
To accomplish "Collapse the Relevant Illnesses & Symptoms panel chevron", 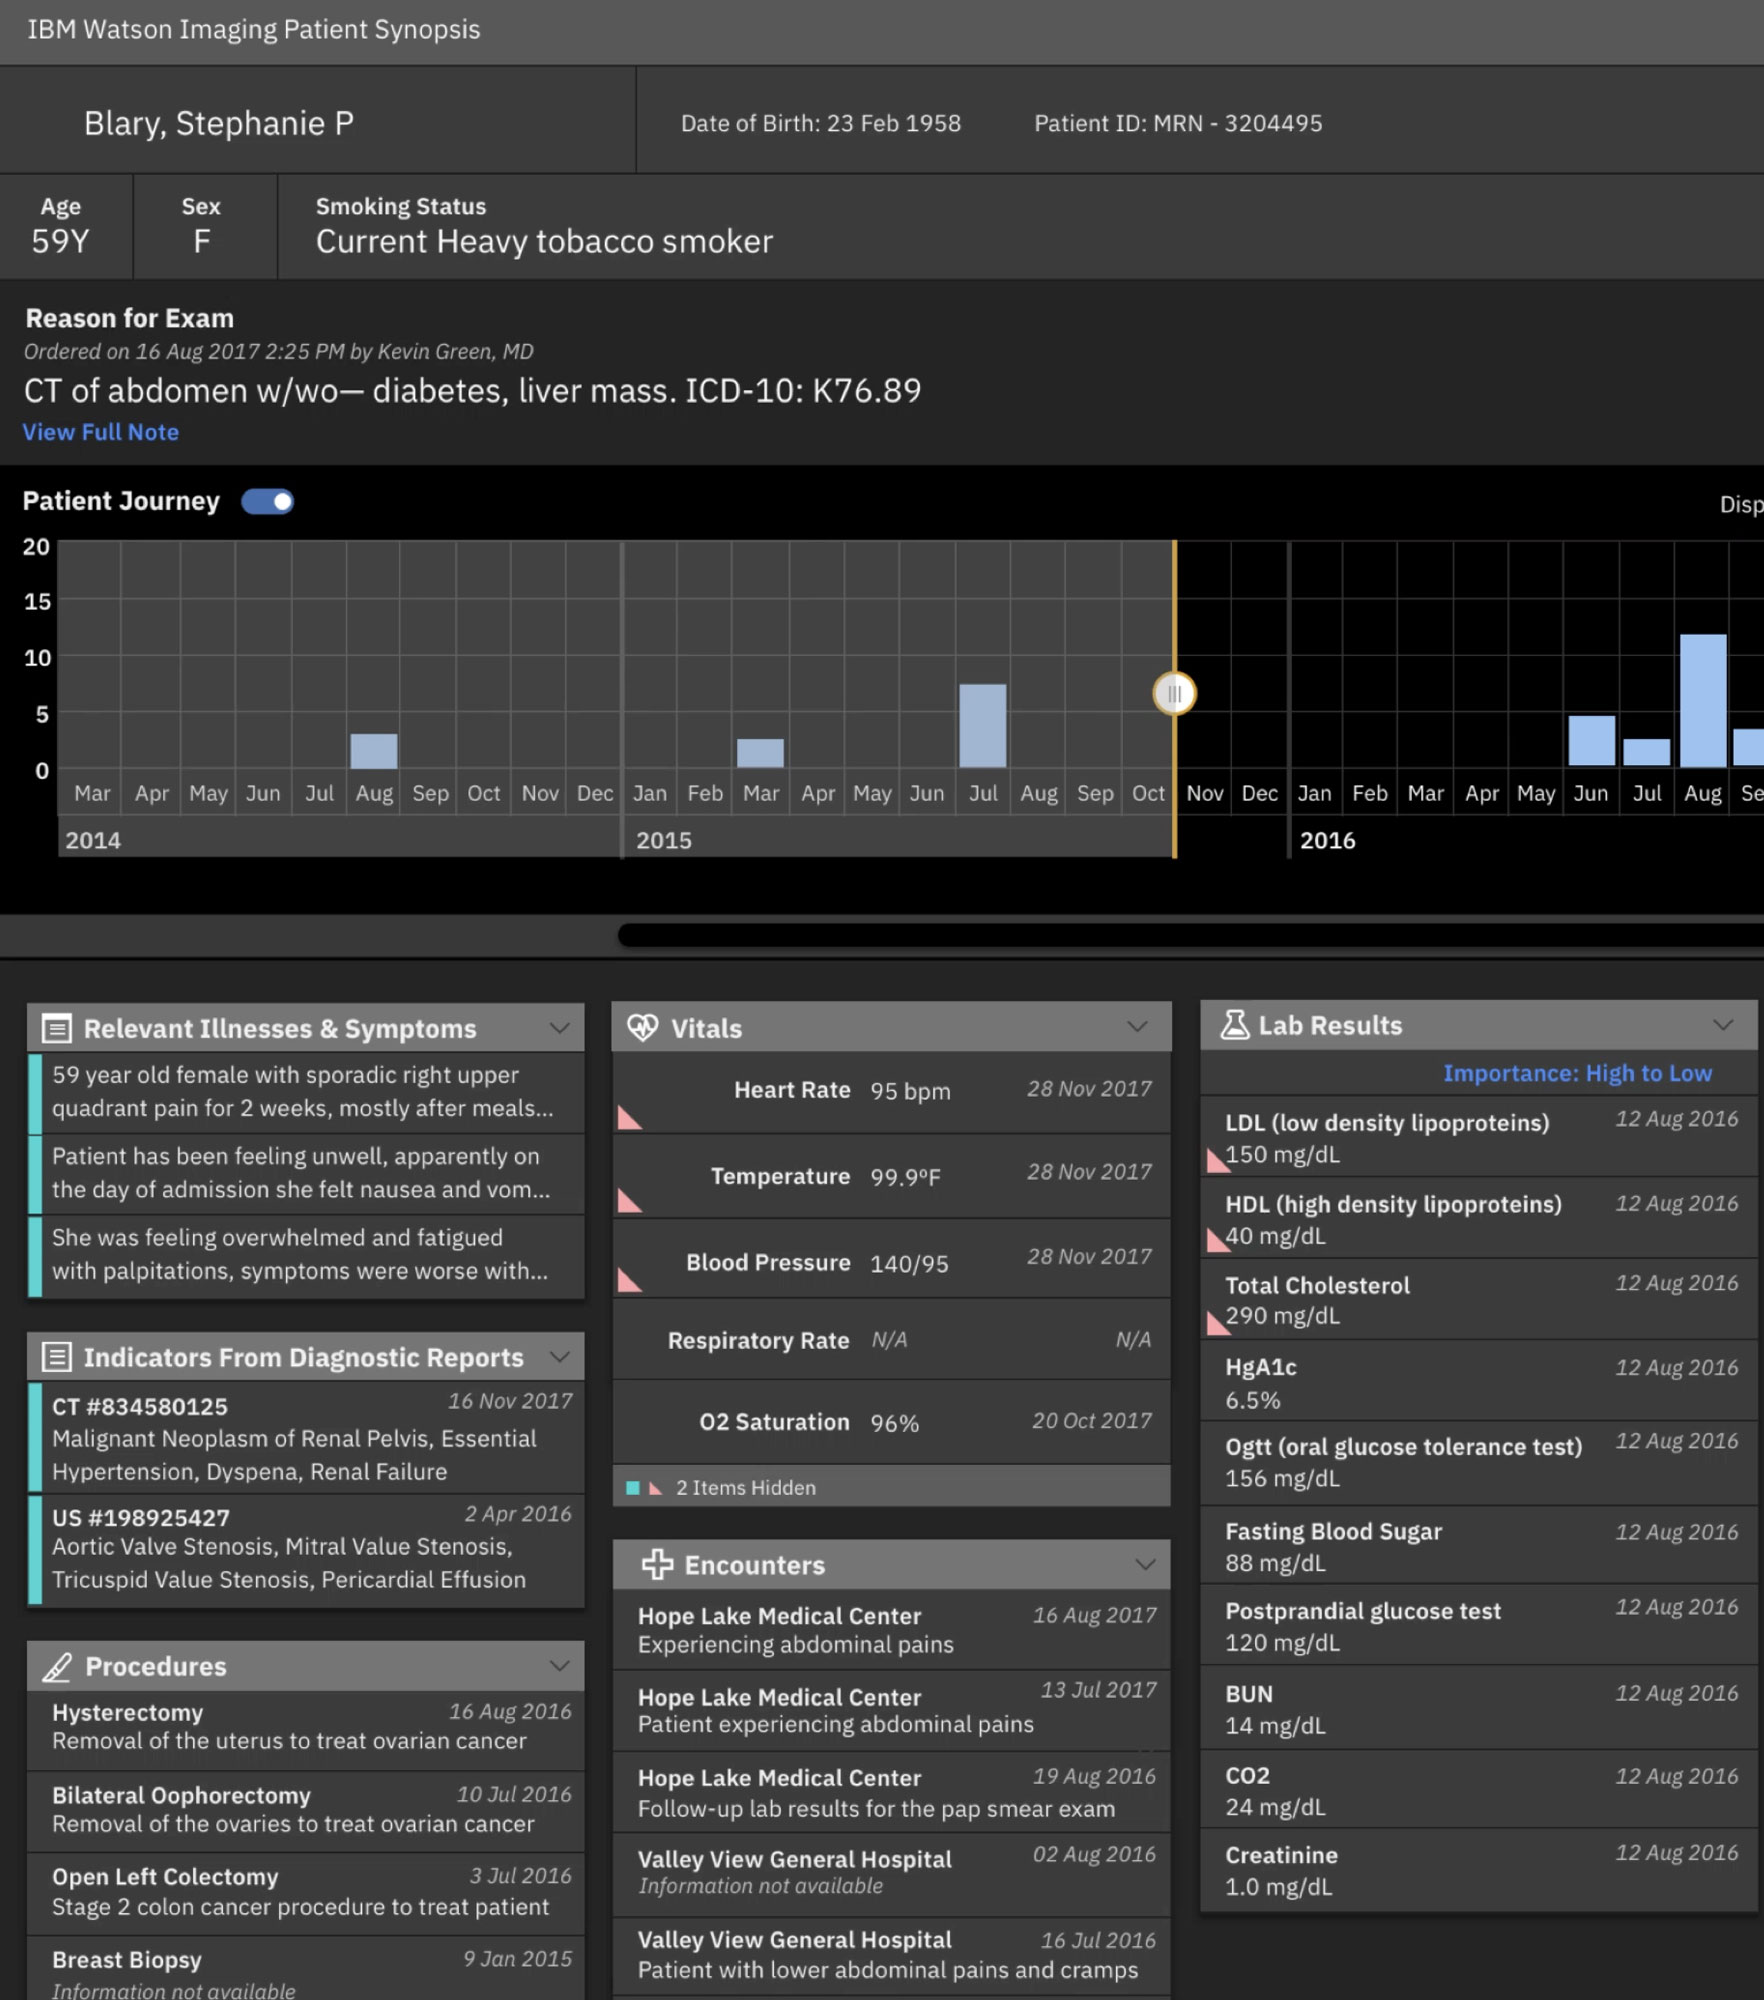I will coord(560,1027).
